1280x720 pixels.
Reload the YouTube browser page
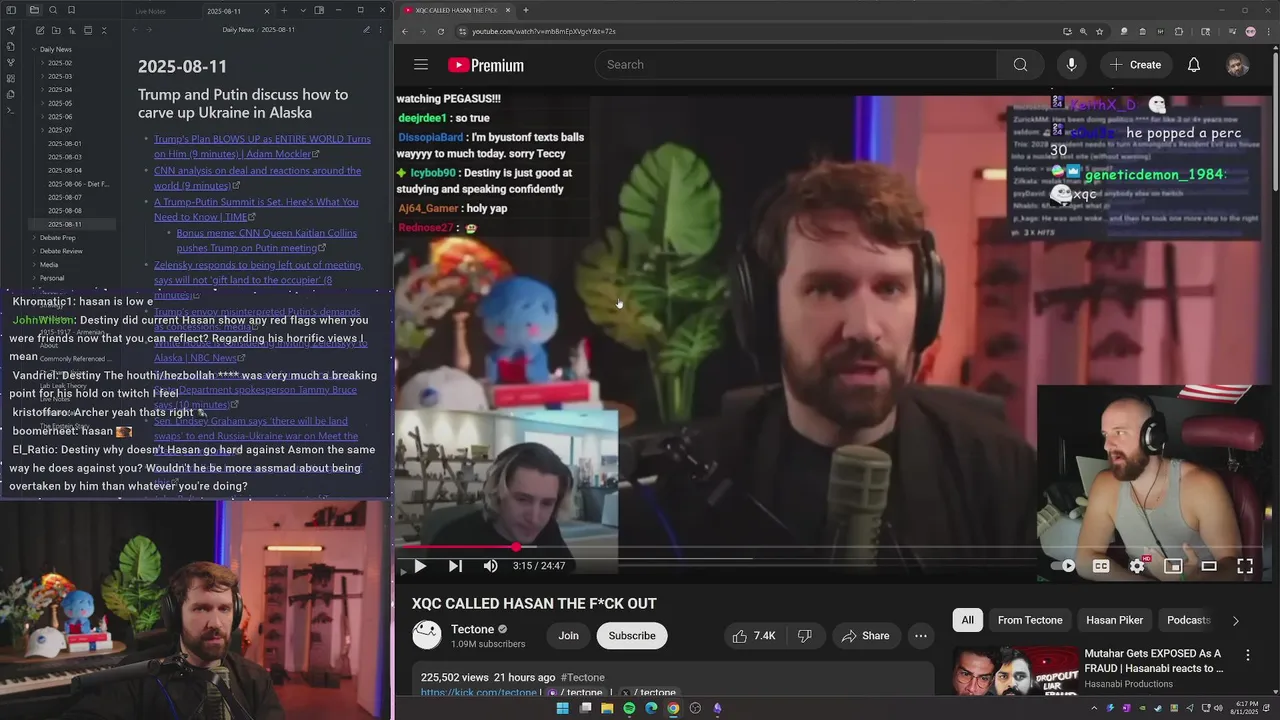[x=441, y=31]
